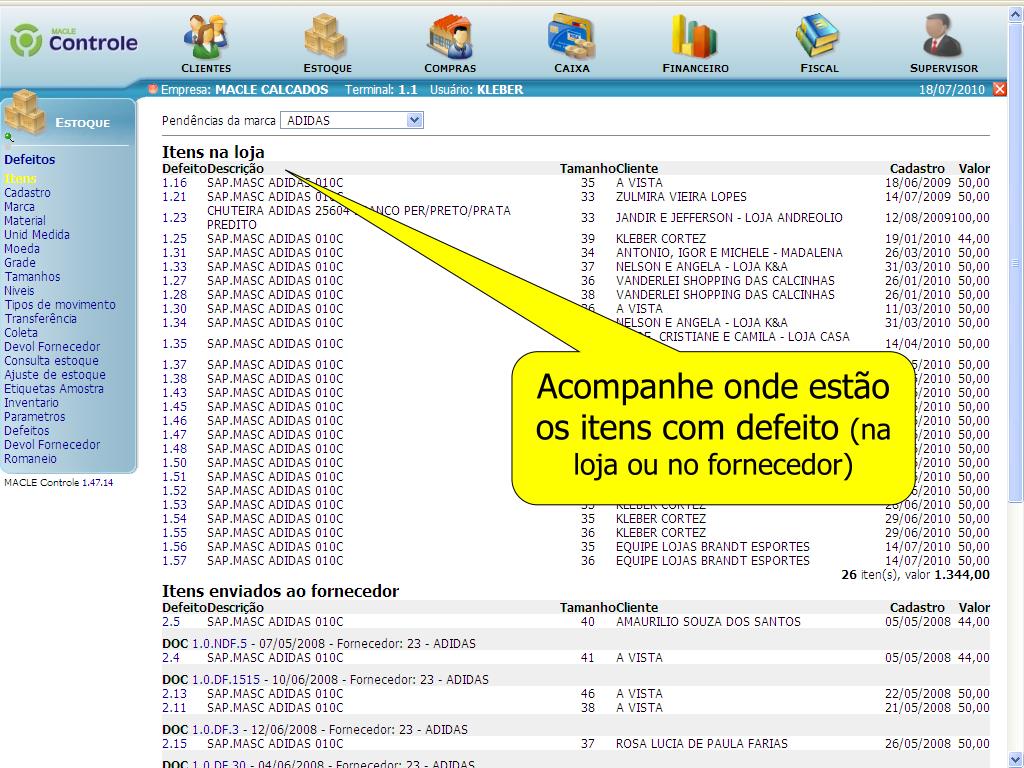Open Coleta in the sidebar

21,332
